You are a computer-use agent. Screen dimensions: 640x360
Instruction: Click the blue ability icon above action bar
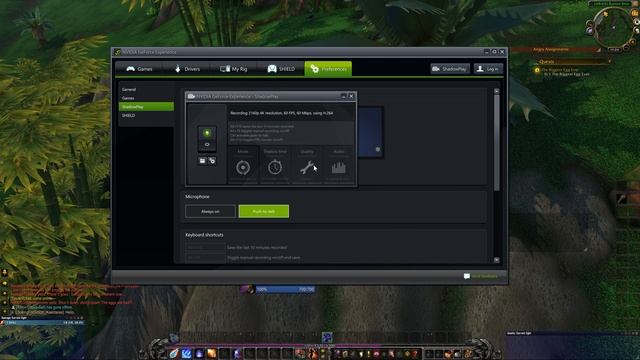327,337
